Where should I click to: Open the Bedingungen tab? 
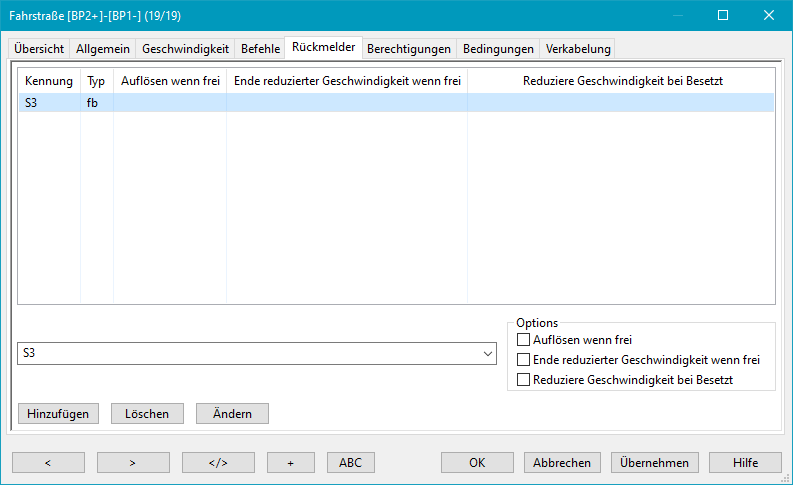(x=498, y=48)
